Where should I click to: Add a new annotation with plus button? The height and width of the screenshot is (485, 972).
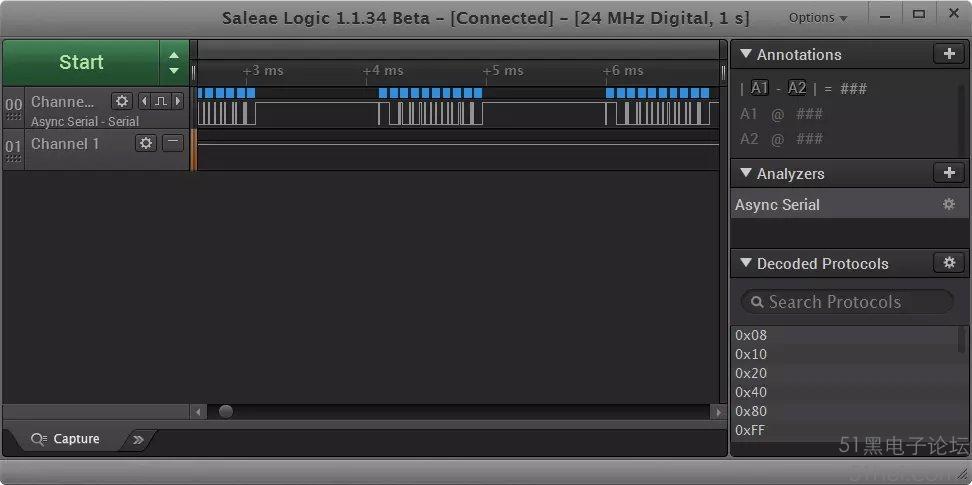[949, 55]
